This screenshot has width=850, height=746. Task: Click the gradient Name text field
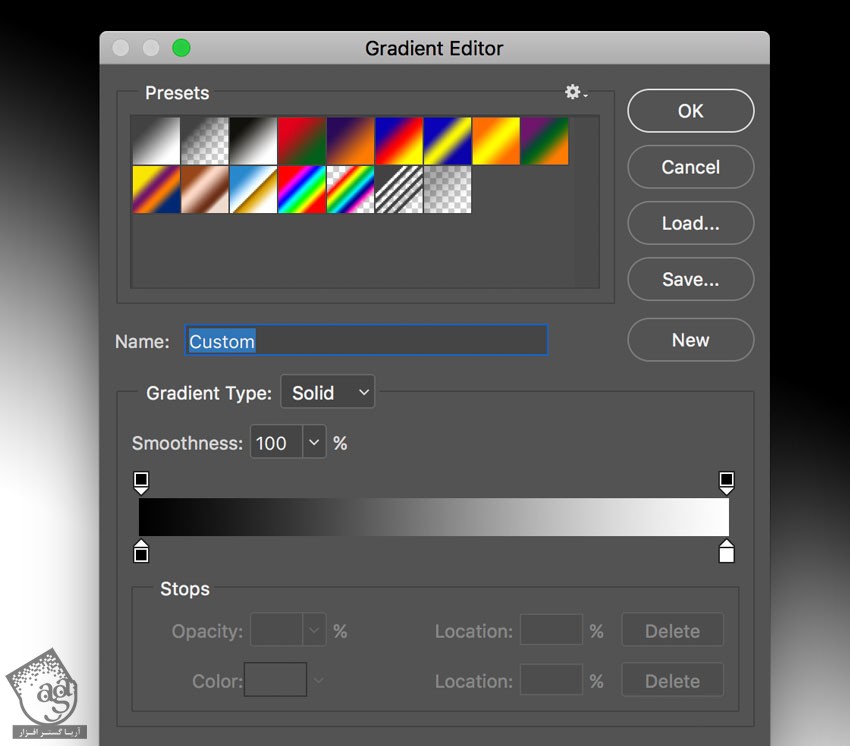pos(366,341)
